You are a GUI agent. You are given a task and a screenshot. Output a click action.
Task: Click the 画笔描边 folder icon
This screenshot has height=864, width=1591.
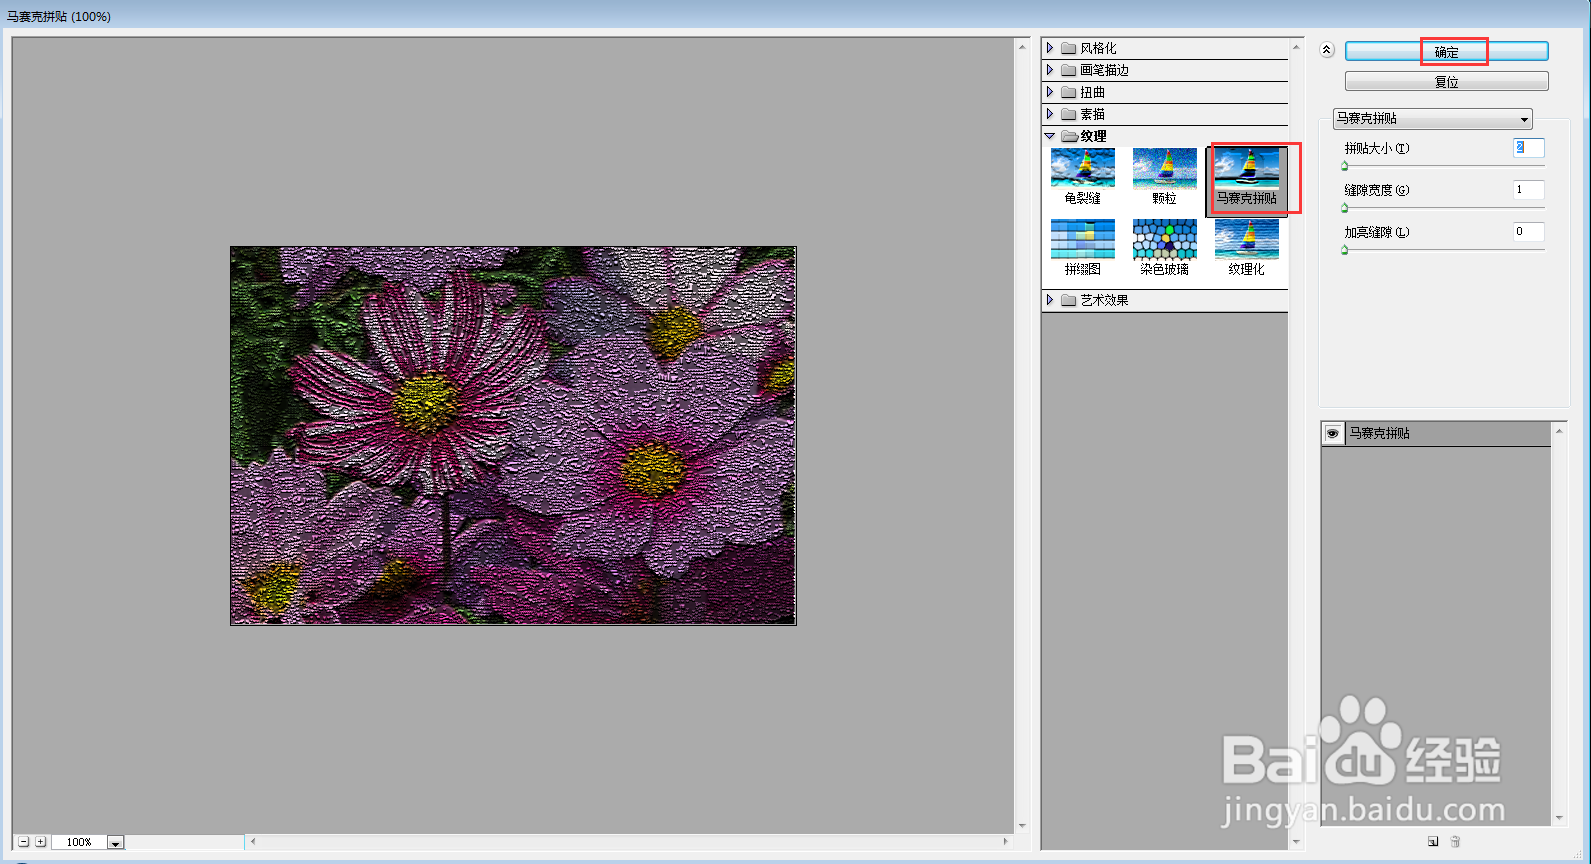point(1068,70)
